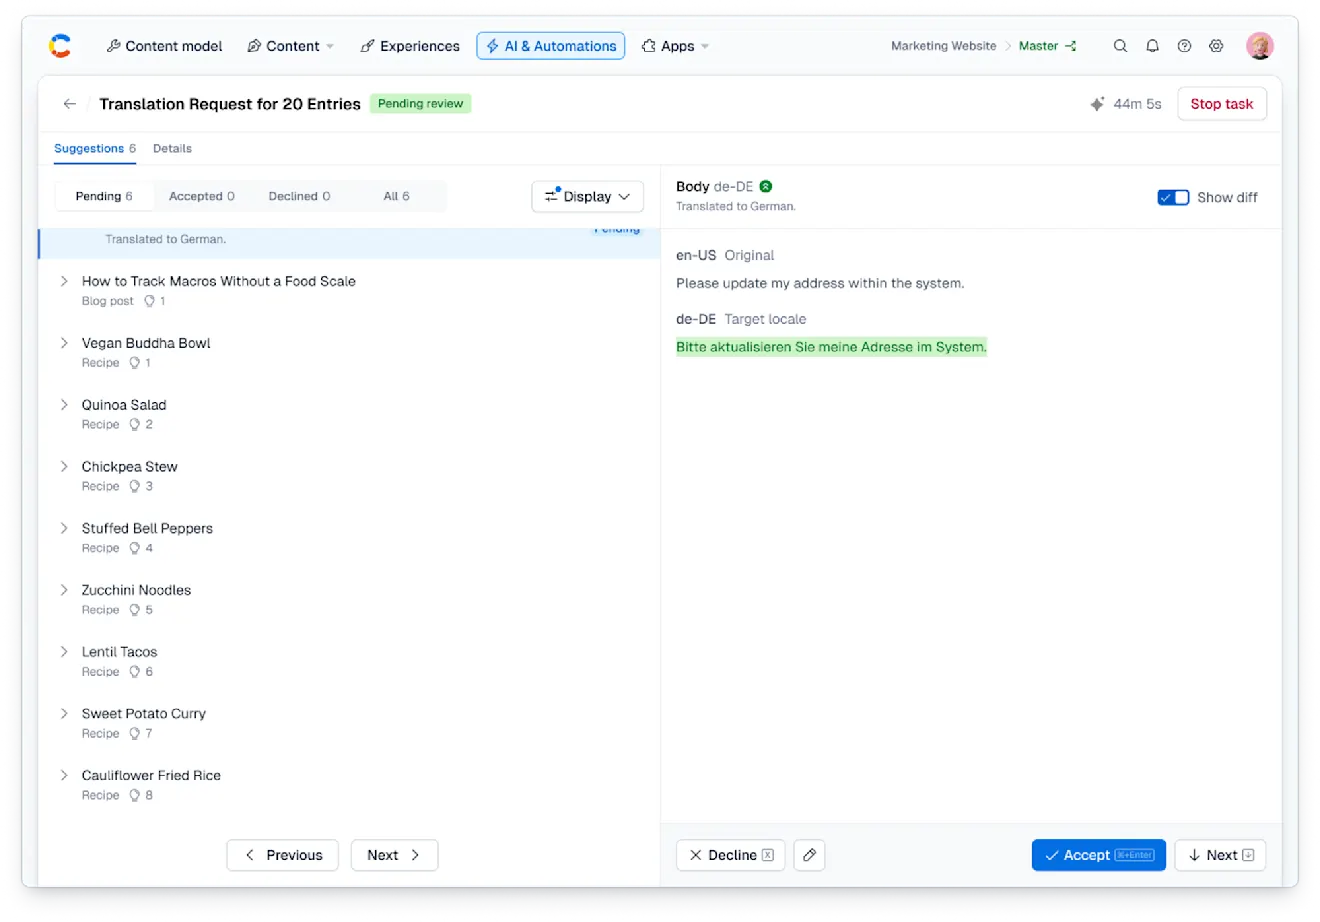Expand the Lentil Tacos entry

tap(64, 652)
